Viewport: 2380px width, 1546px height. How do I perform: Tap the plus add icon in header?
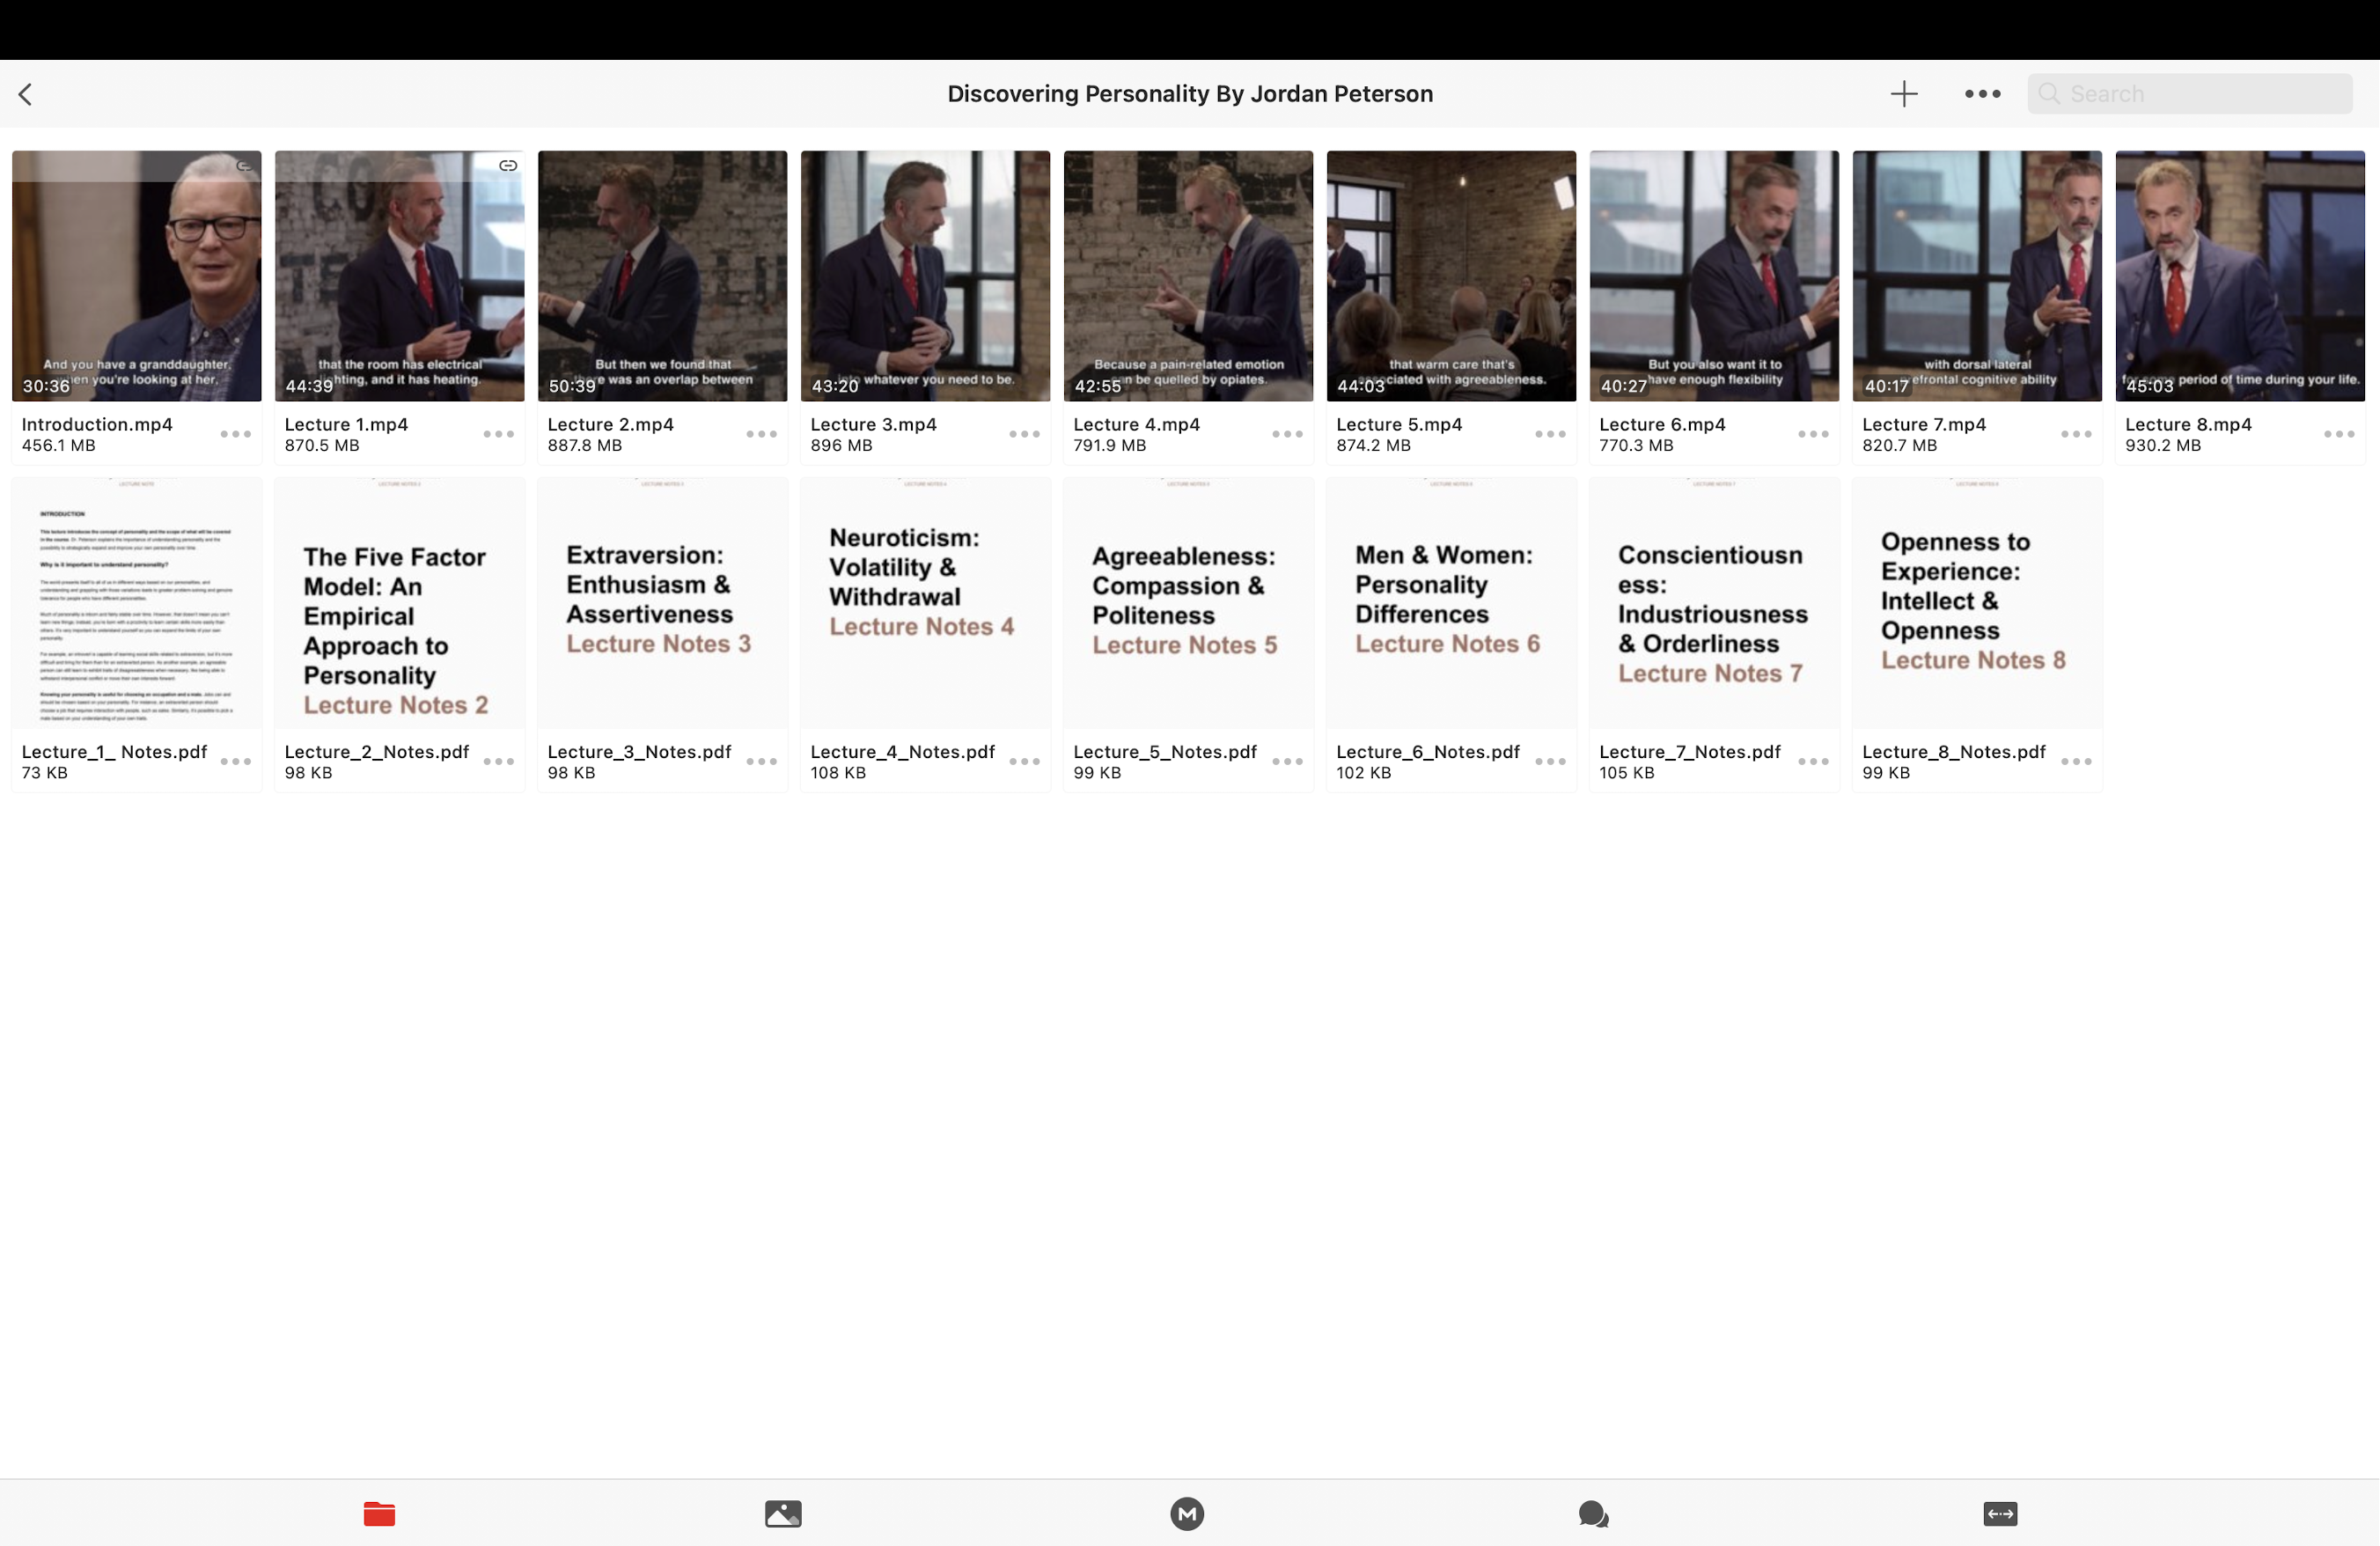point(1904,94)
